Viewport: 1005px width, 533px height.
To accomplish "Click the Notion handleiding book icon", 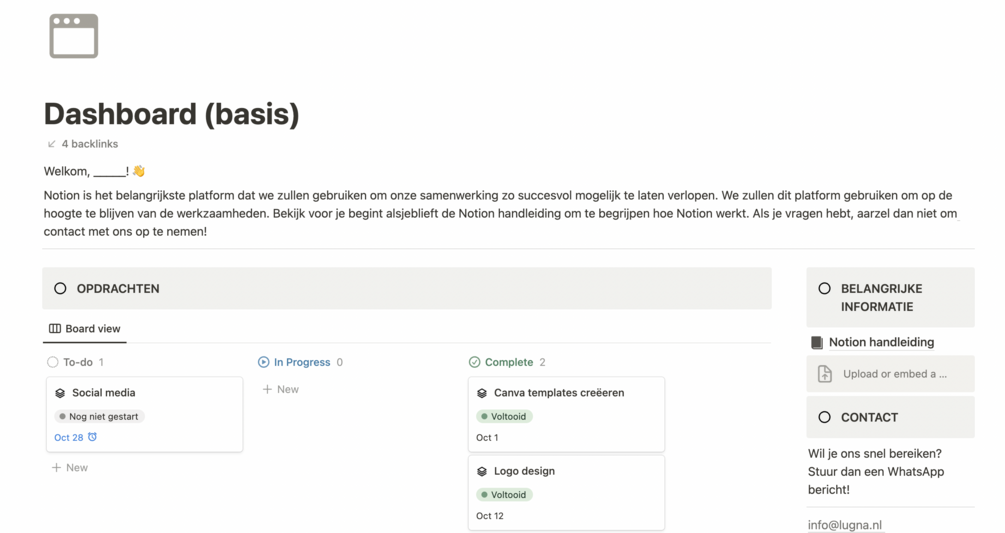I will 817,342.
